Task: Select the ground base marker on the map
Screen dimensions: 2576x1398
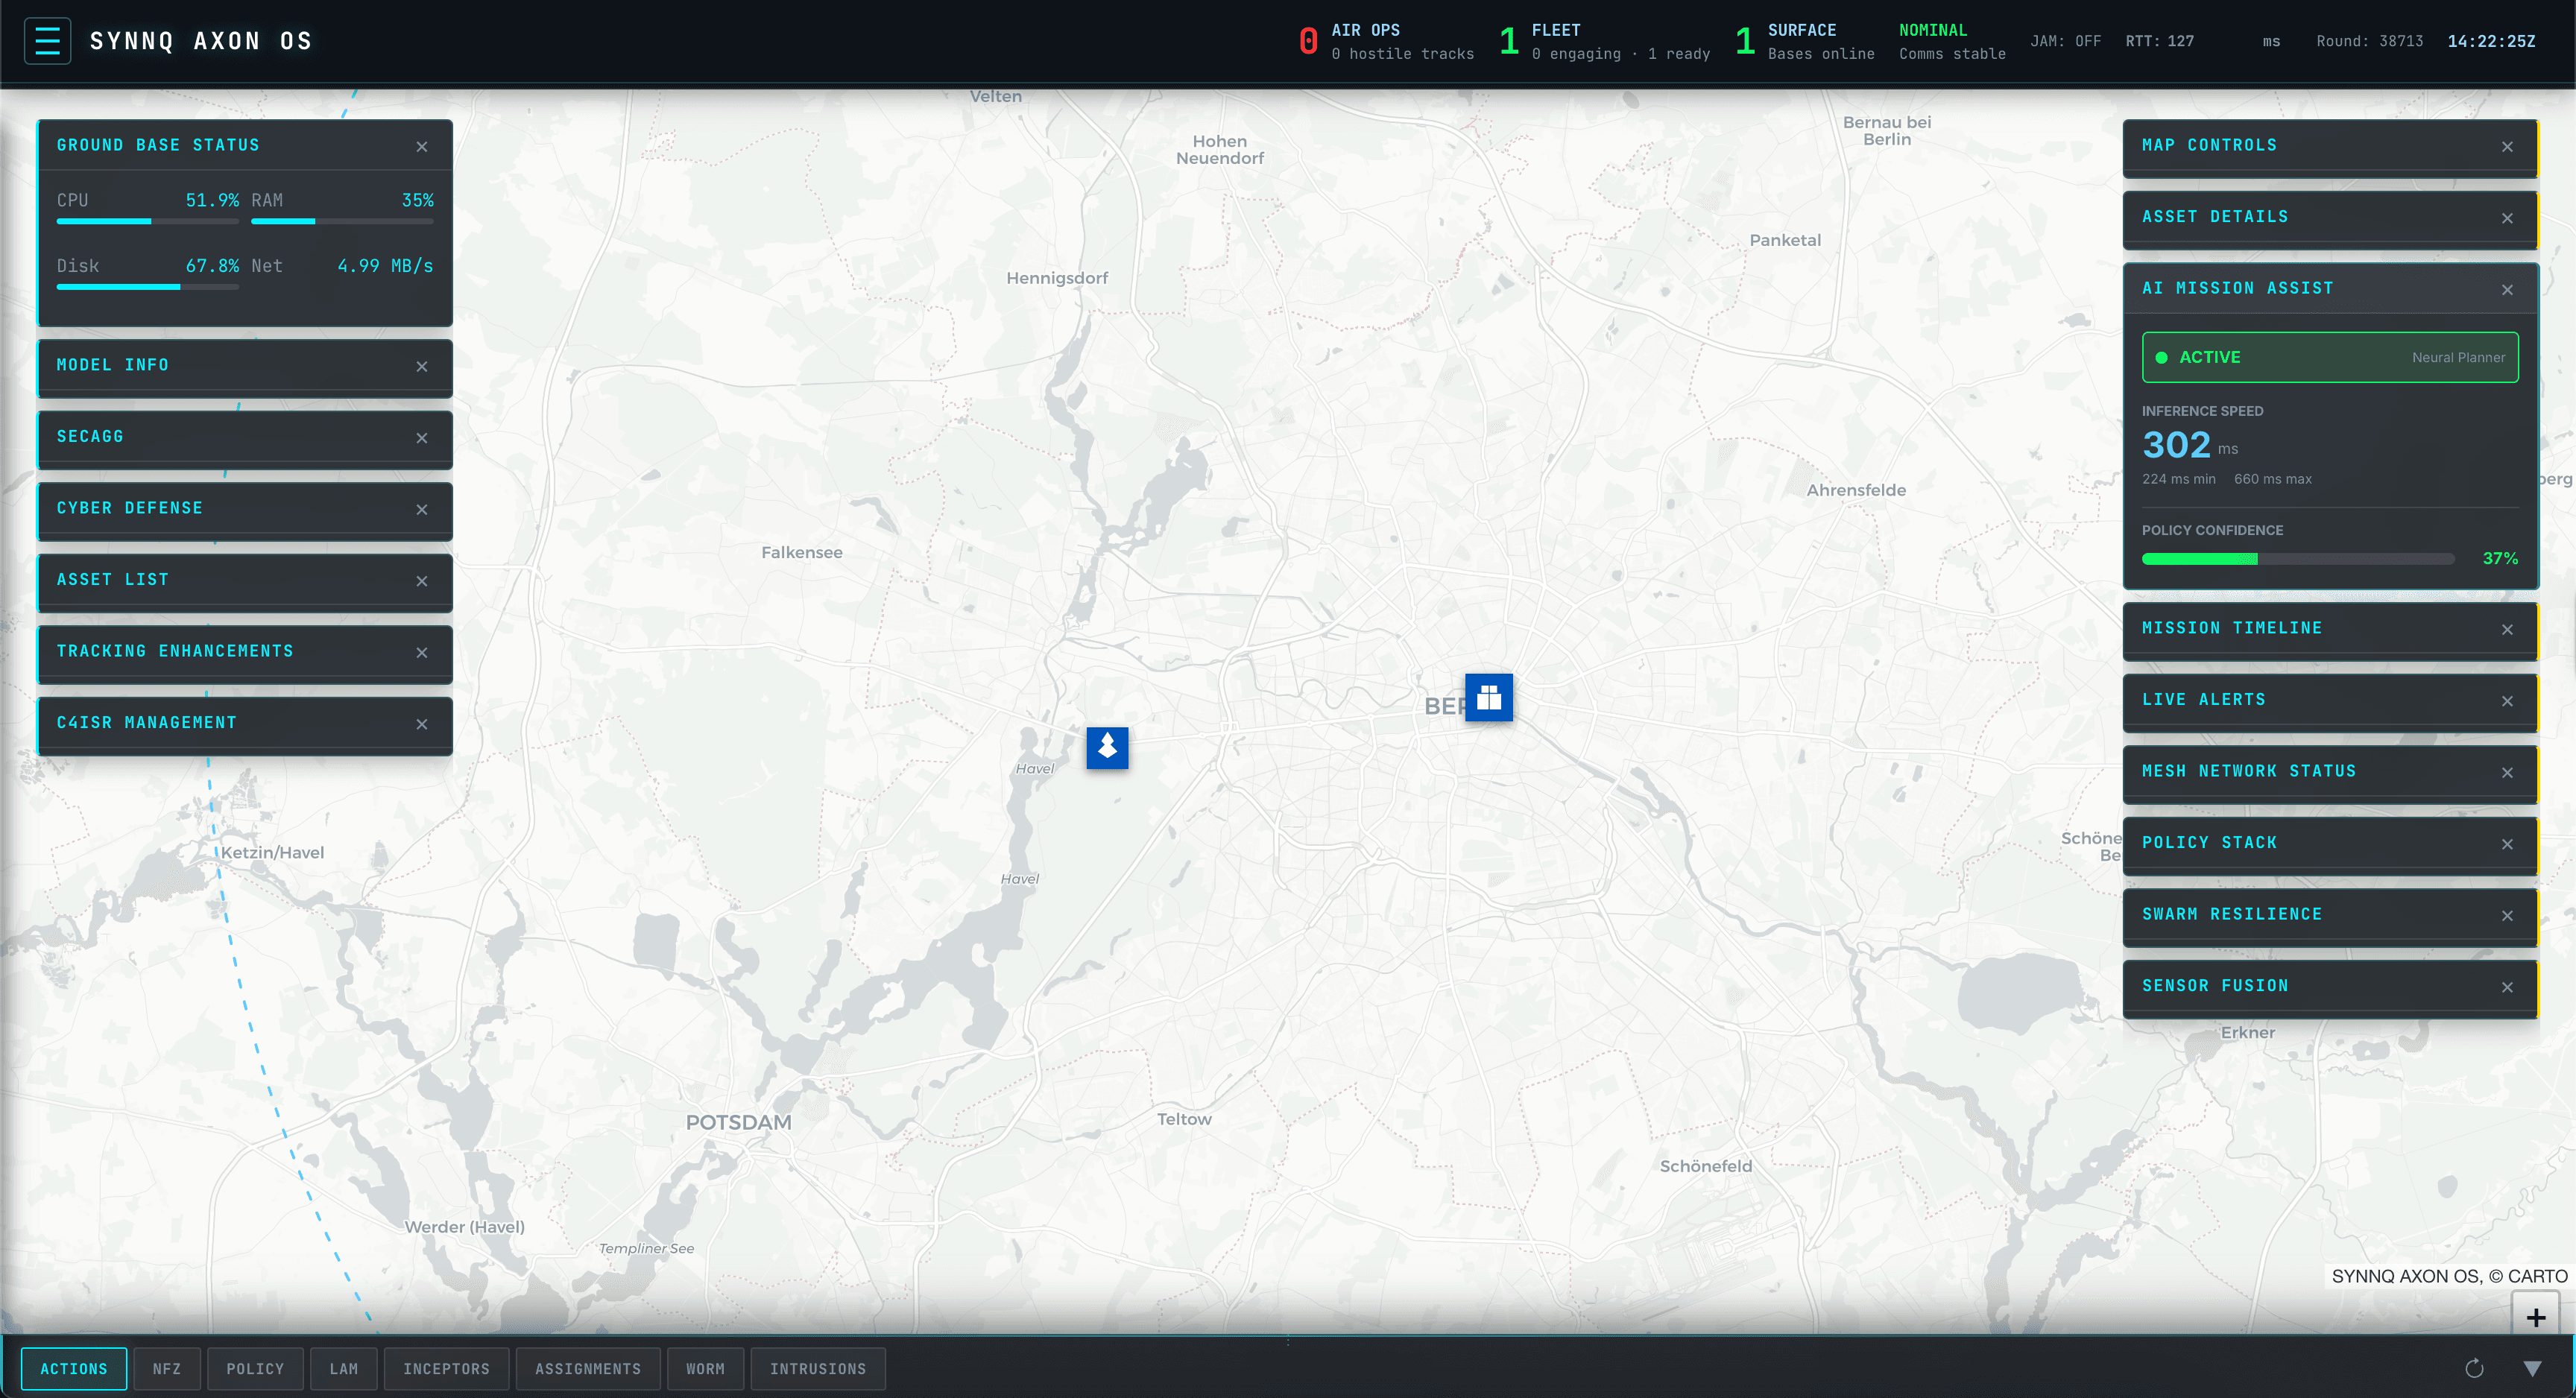Action: tap(1489, 698)
